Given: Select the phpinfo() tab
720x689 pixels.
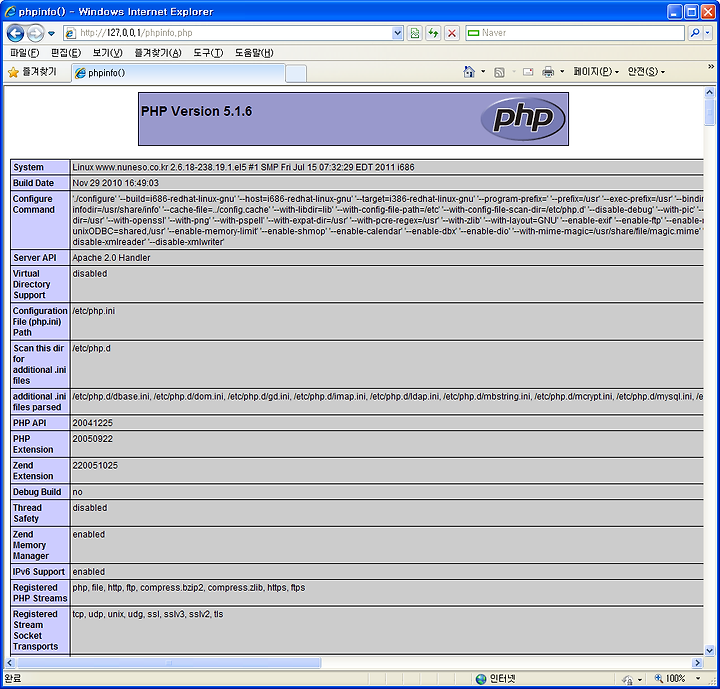Looking at the screenshot, I should [178, 73].
